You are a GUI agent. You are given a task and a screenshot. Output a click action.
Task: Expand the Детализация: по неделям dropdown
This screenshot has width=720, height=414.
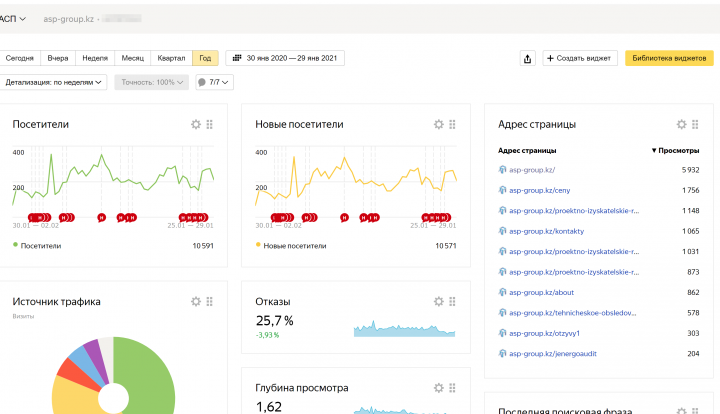pos(55,82)
